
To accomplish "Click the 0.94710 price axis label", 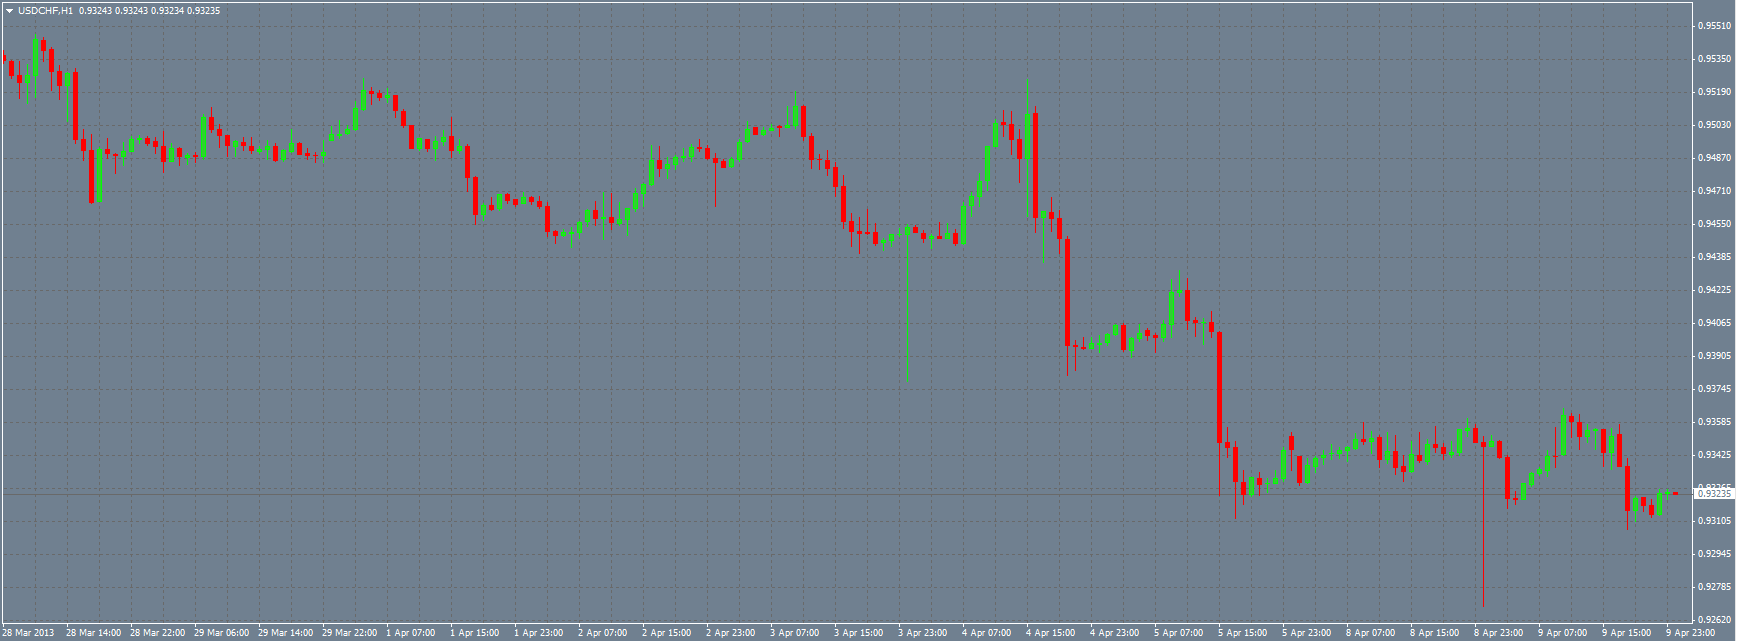I will tap(1716, 191).
